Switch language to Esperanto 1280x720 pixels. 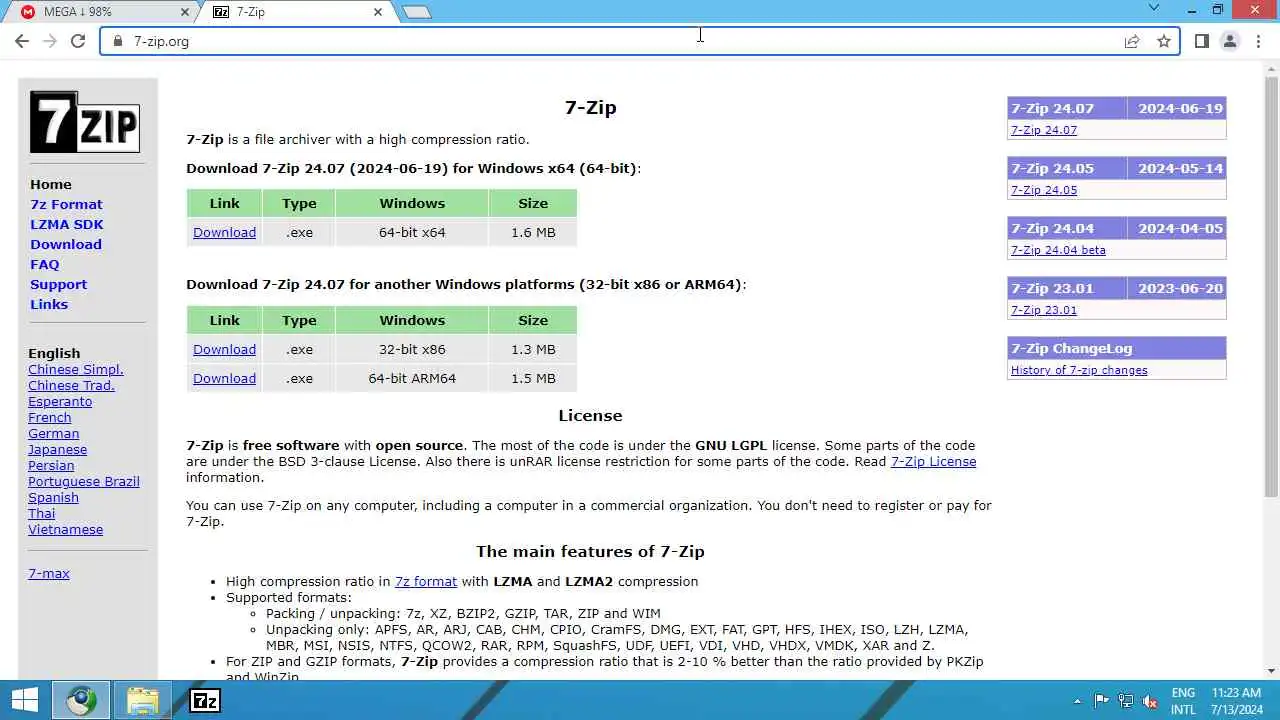pyautogui.click(x=60, y=401)
